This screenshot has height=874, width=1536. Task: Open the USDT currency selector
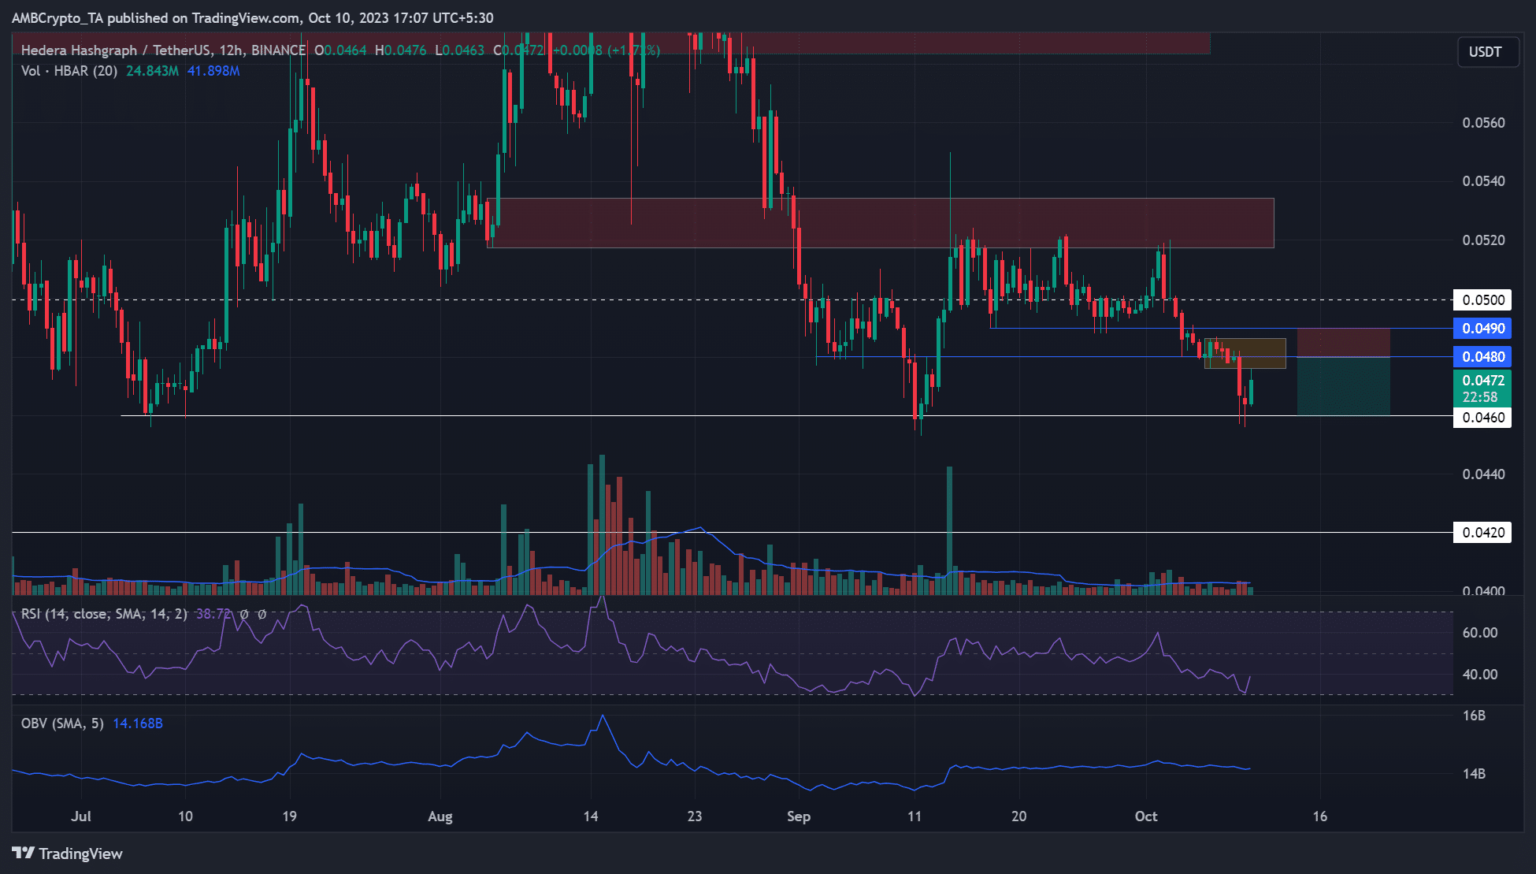1484,52
